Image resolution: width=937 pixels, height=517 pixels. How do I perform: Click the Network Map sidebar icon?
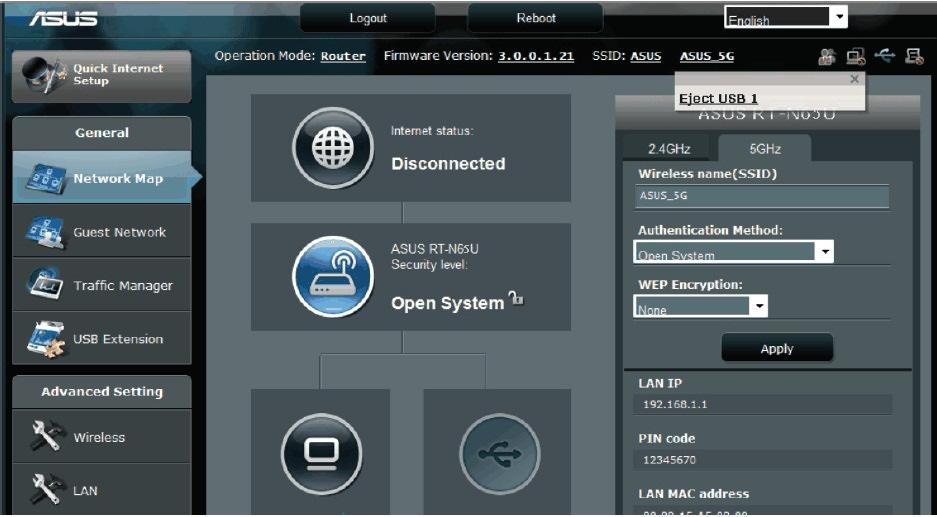pos(46,179)
